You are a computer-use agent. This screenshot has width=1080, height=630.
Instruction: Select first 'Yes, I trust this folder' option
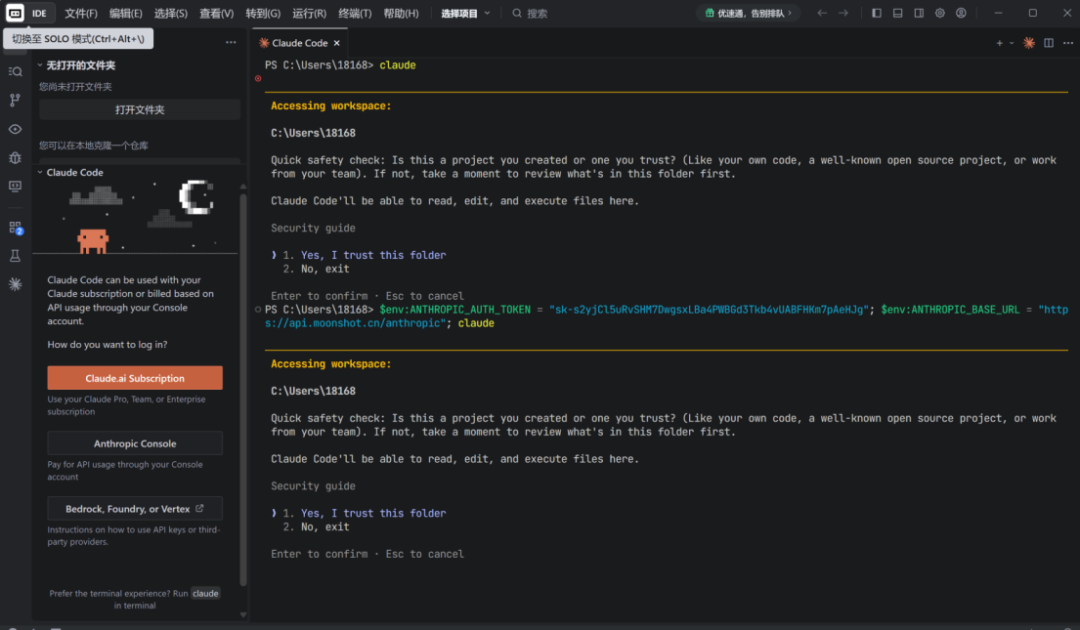point(373,255)
